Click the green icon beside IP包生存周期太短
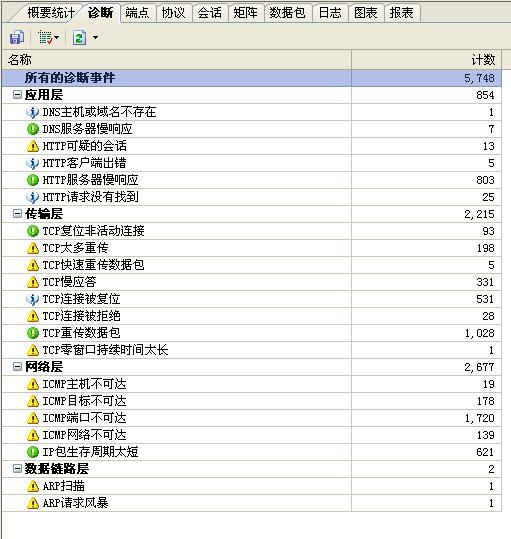The height and width of the screenshot is (539, 511). (x=33, y=452)
